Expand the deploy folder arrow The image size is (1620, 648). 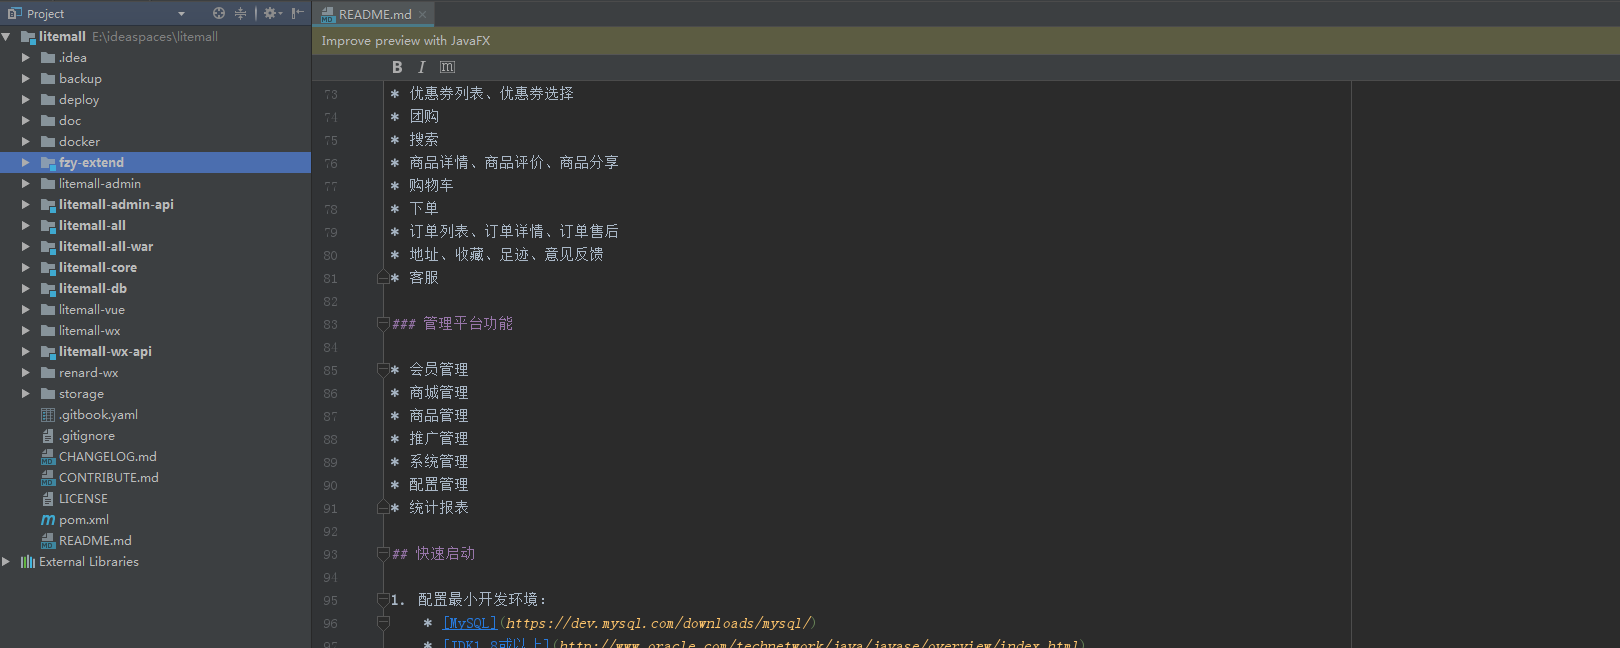[26, 100]
